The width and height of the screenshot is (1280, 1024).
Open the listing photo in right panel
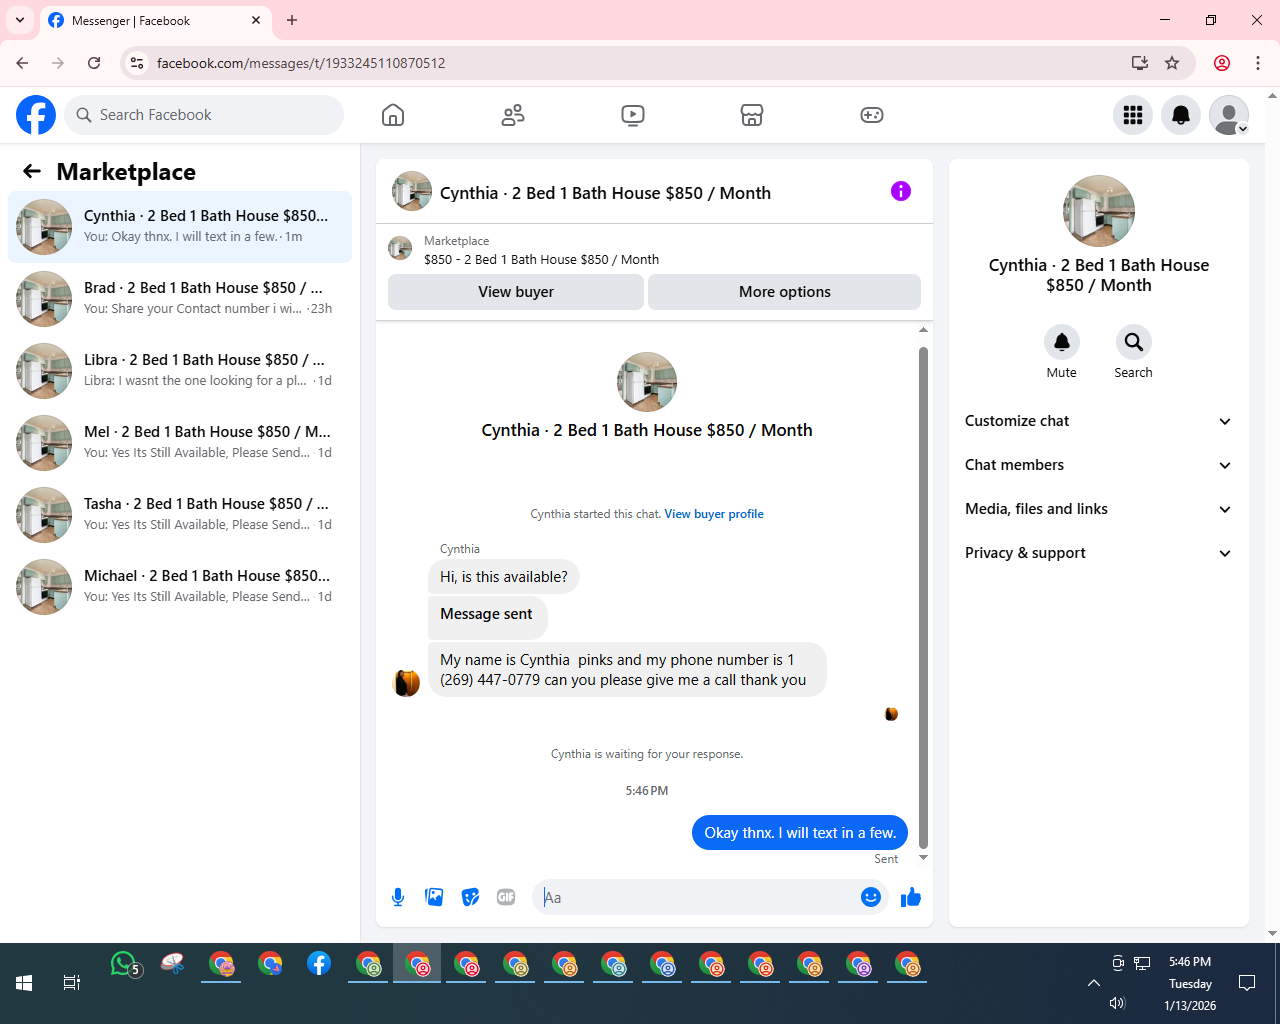1099,211
